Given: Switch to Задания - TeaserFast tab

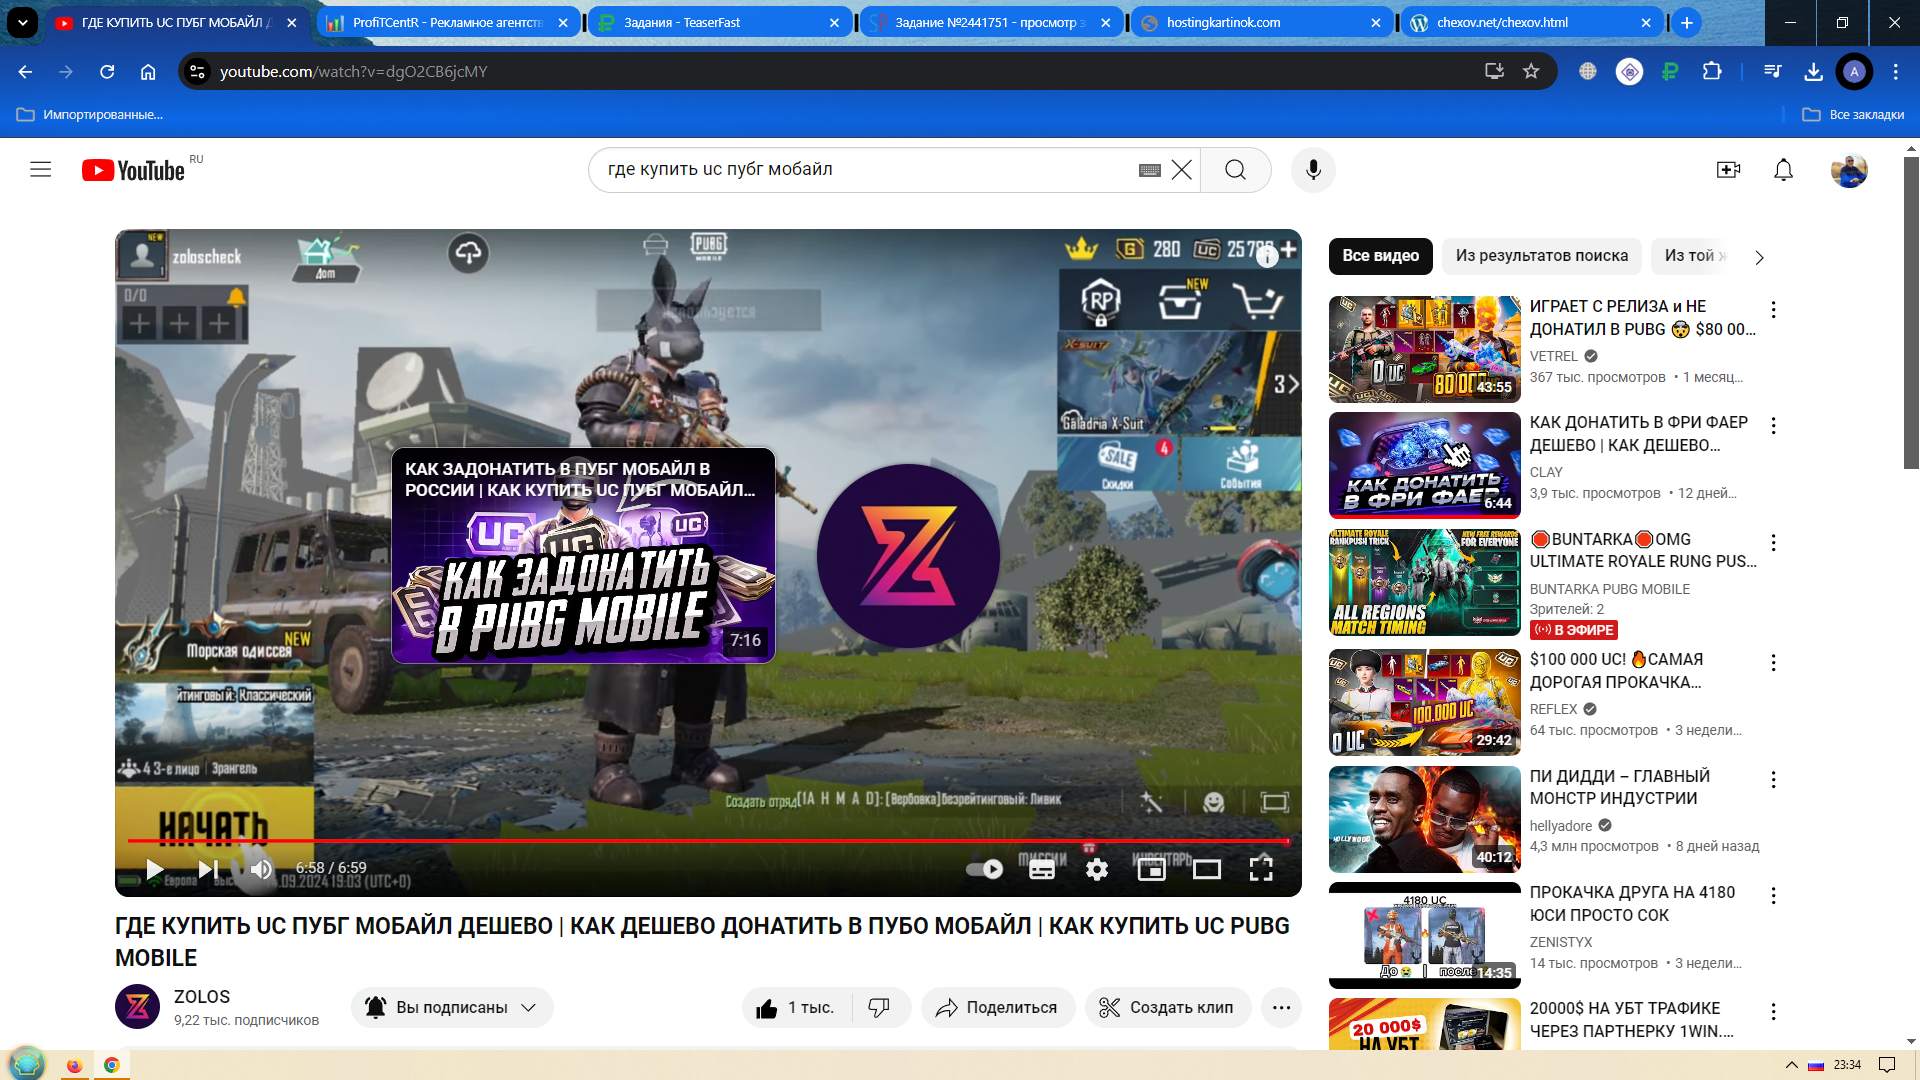Looking at the screenshot, I should pos(718,22).
